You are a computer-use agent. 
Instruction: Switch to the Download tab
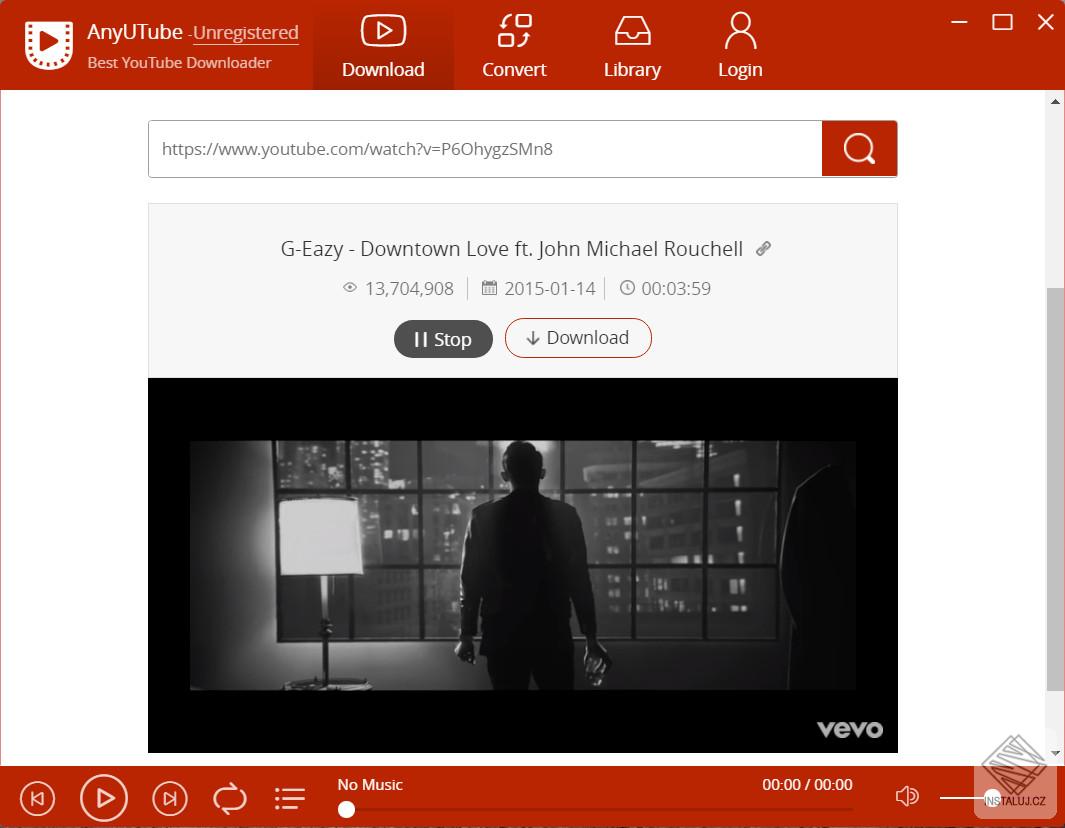(x=383, y=45)
